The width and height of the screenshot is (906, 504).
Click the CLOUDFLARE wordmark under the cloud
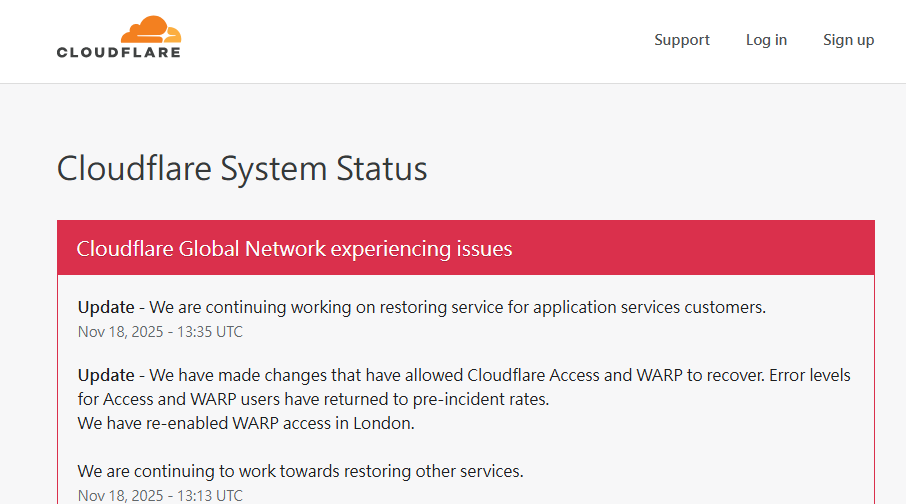point(119,52)
